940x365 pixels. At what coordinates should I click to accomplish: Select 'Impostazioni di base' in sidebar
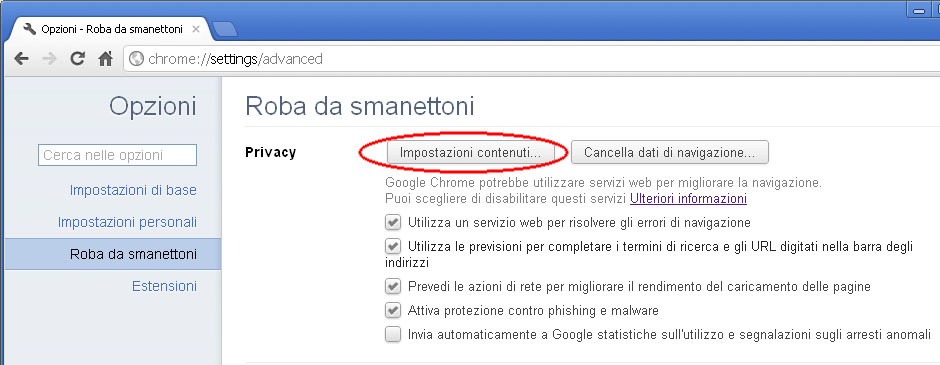point(133,190)
